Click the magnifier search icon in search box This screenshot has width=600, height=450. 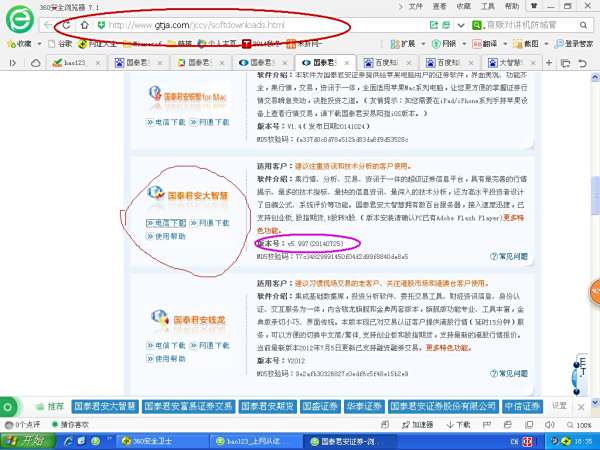click(x=583, y=25)
